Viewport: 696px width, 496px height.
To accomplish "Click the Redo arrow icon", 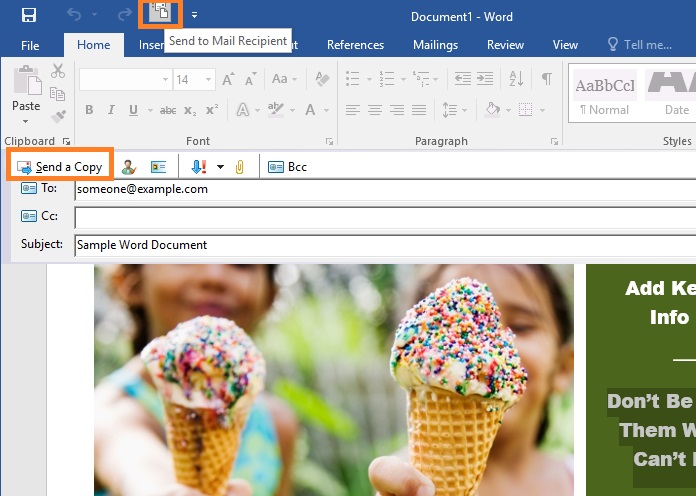I will [x=125, y=15].
